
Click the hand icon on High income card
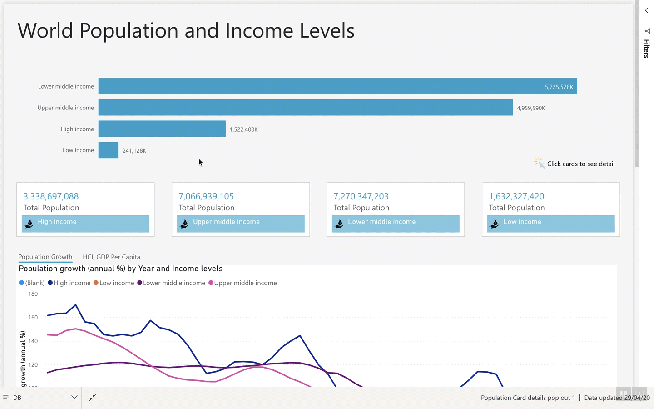coord(29,224)
